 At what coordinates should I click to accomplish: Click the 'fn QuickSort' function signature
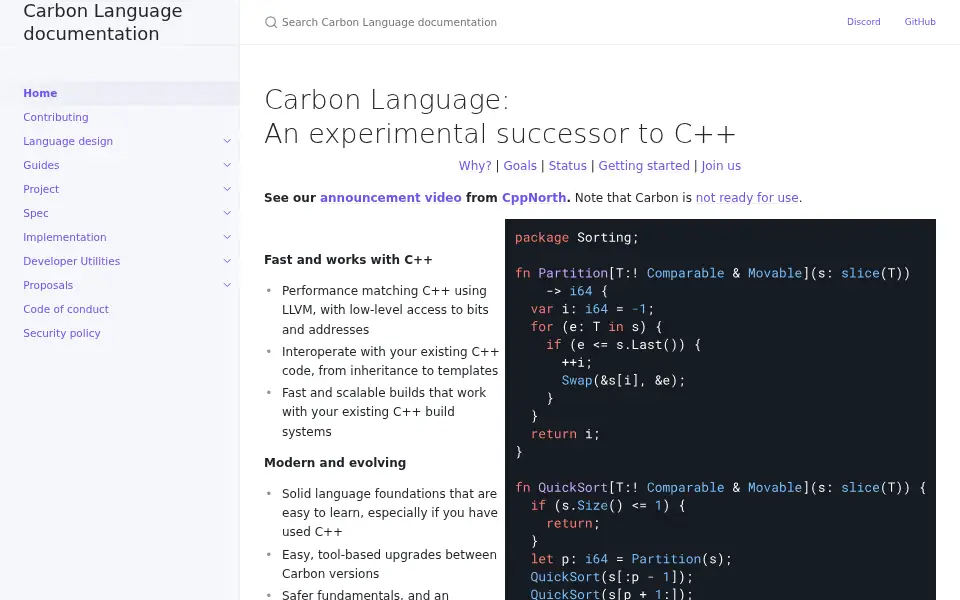coord(721,488)
